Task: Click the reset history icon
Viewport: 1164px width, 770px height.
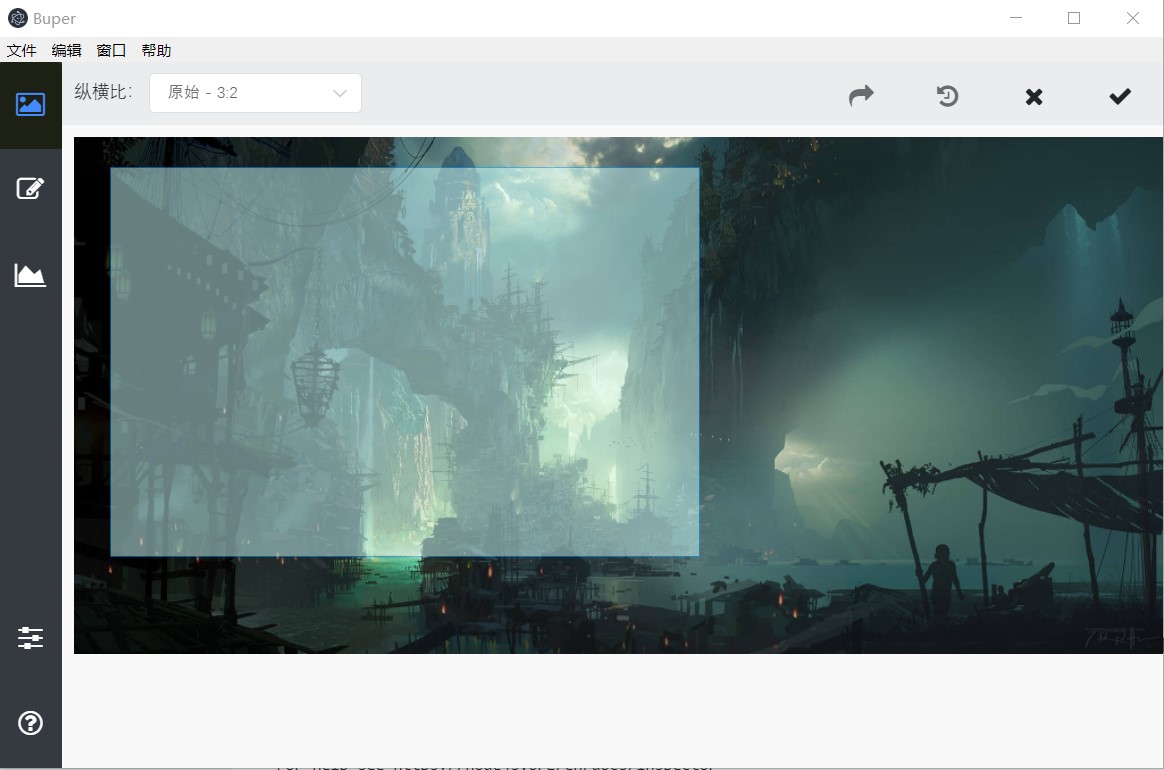Action: (x=947, y=96)
